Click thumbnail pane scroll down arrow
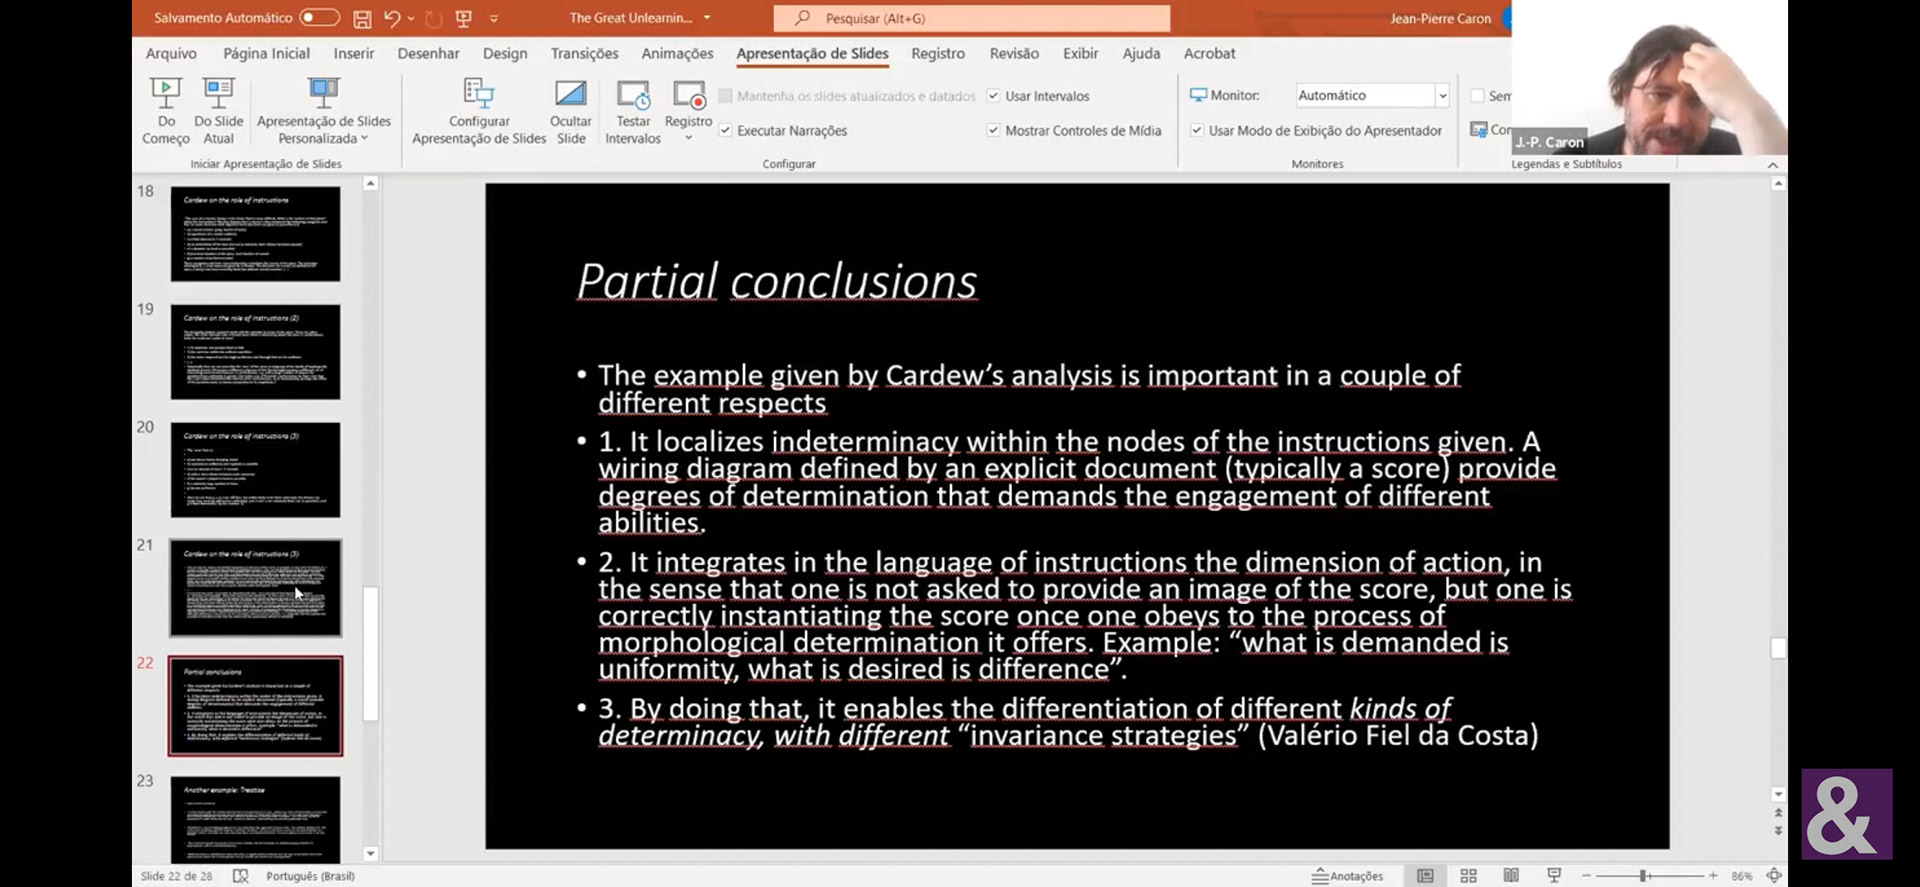 pyautogui.click(x=370, y=854)
